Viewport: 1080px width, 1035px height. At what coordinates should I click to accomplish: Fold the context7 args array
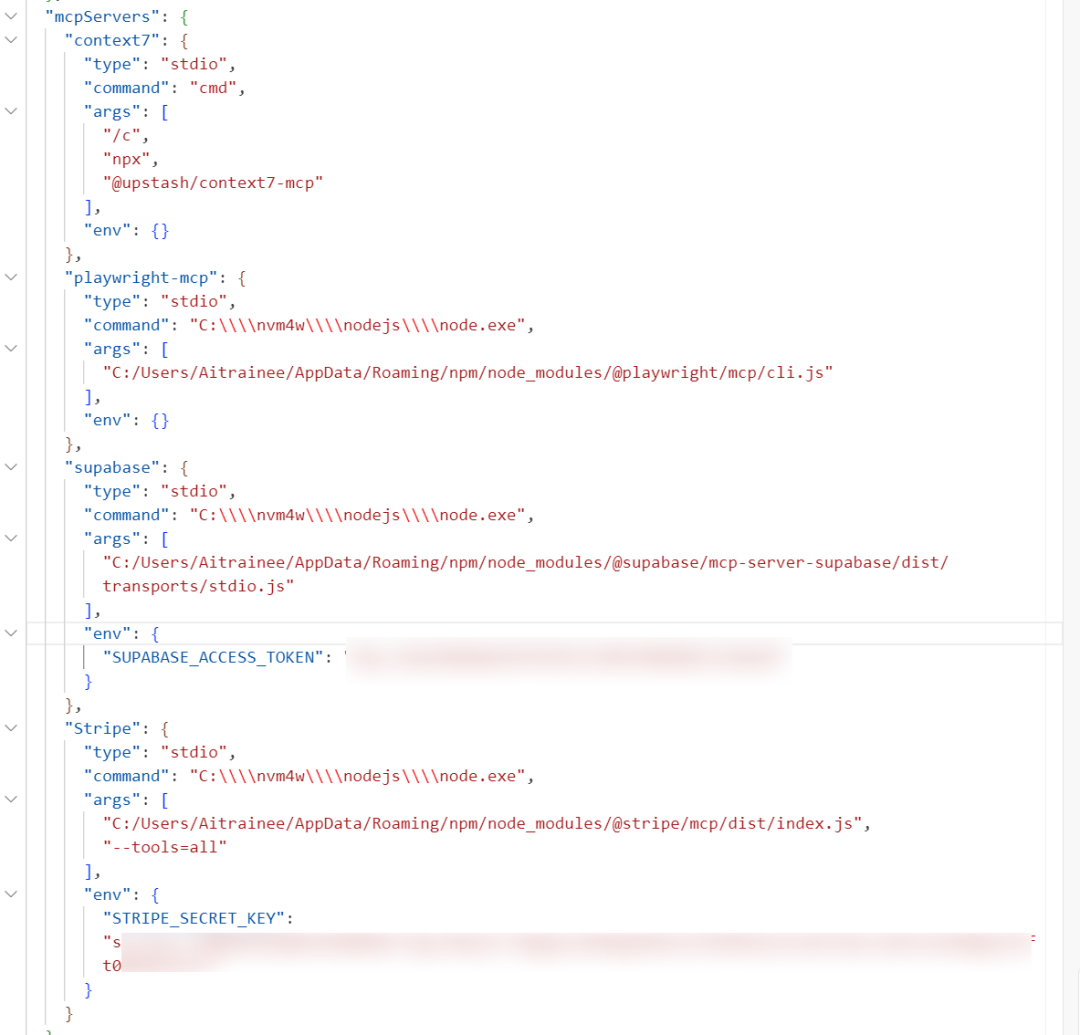11,111
